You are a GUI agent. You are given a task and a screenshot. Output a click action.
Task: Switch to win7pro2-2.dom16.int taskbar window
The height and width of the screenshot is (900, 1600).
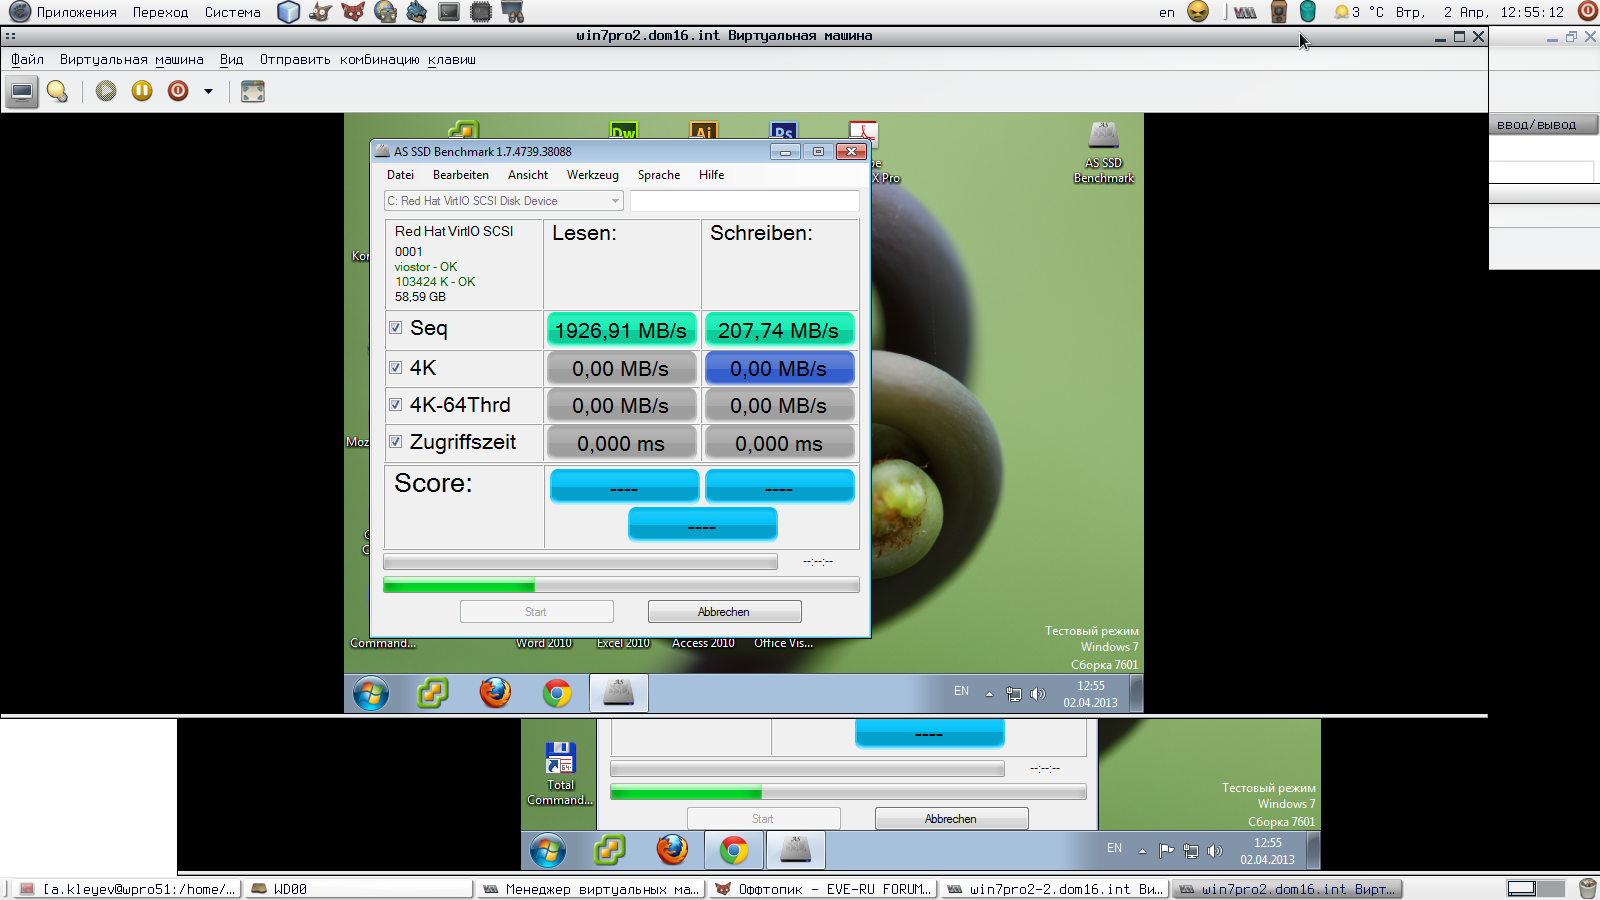[x=1054, y=889]
